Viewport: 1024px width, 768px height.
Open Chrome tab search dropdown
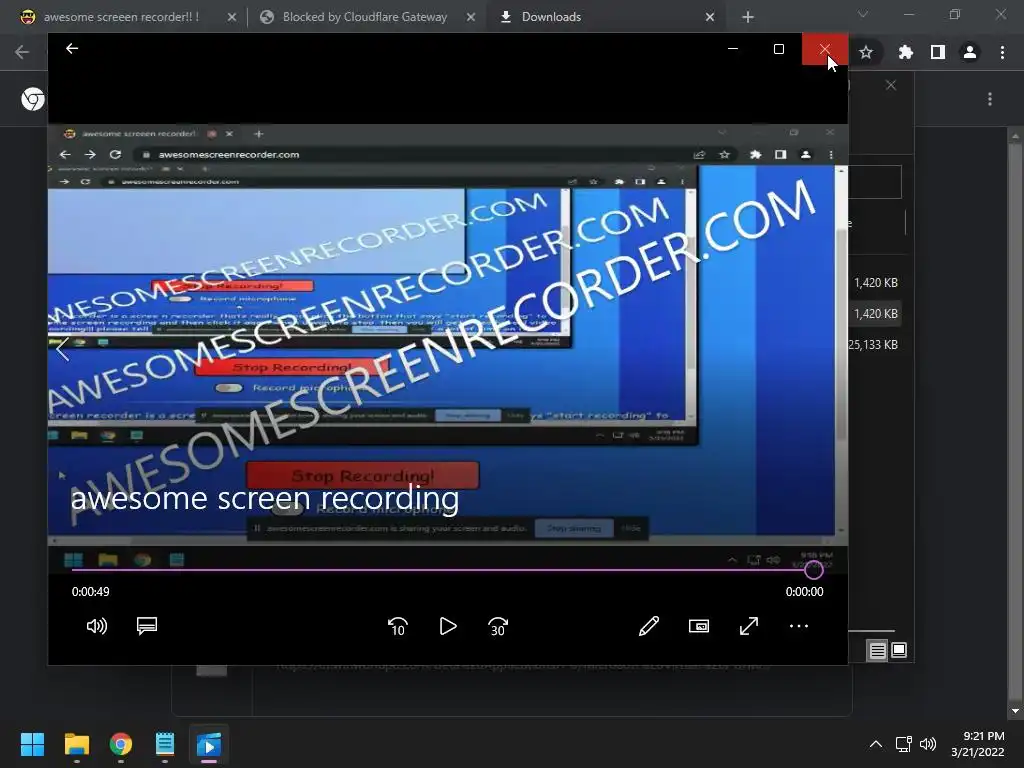(x=863, y=14)
